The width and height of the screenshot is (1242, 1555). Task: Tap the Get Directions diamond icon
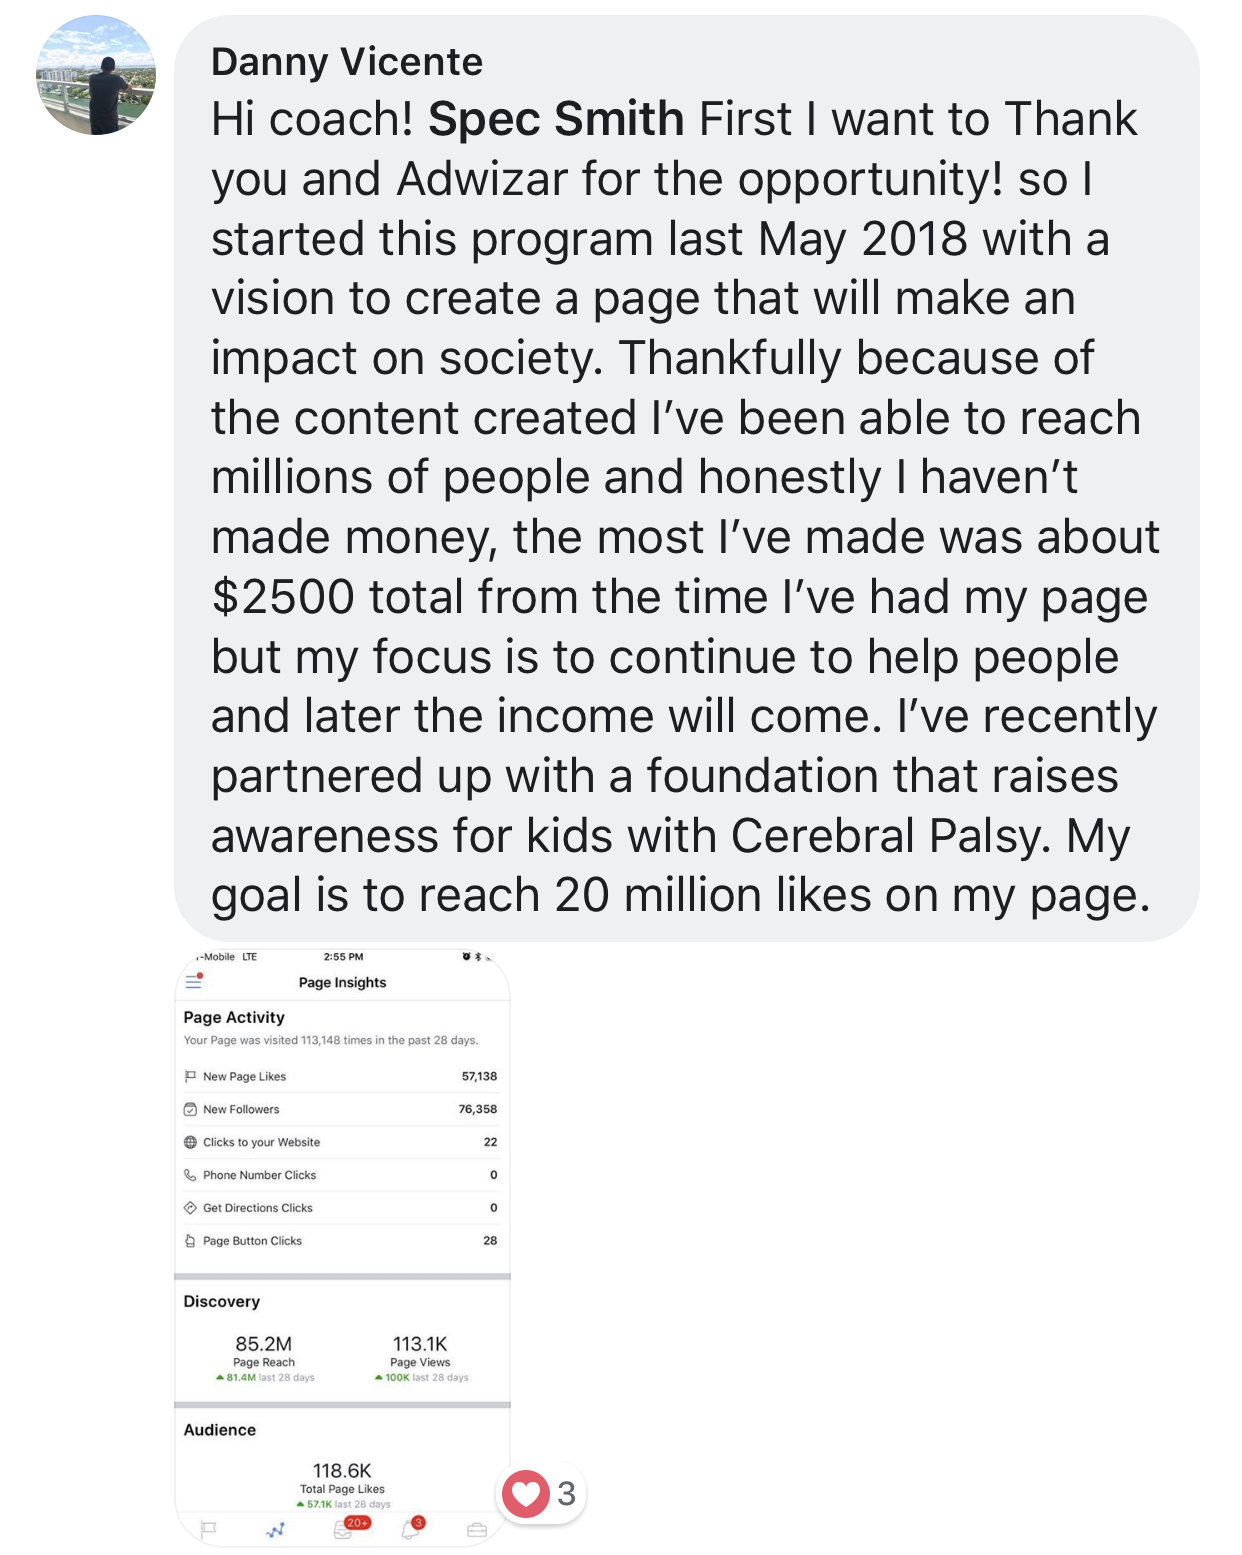190,1208
